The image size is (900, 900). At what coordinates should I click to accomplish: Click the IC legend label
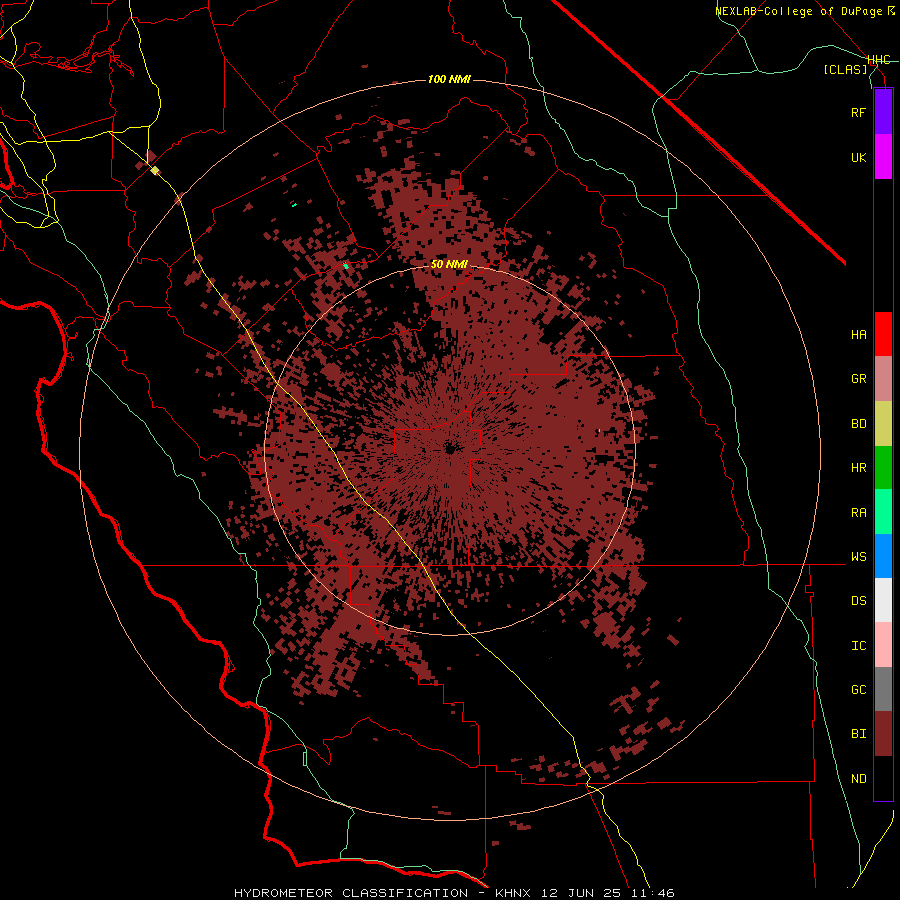(x=859, y=645)
